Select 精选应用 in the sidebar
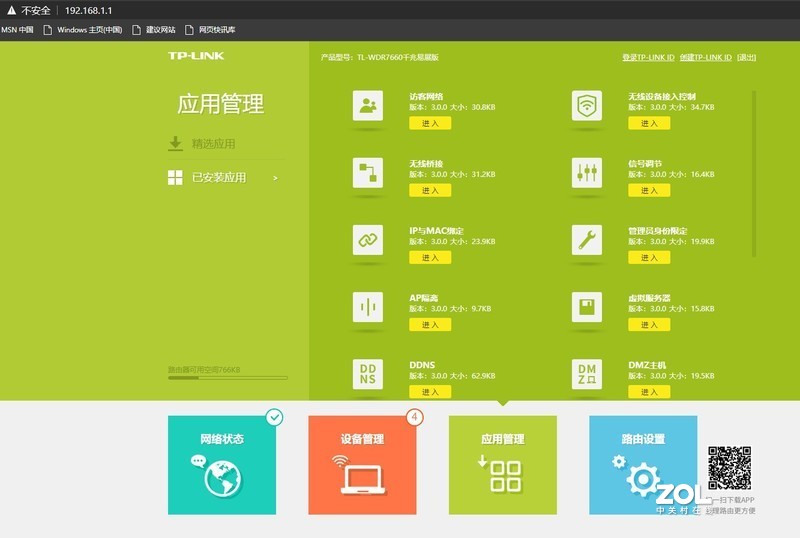This screenshot has width=800, height=538. pyautogui.click(x=213, y=144)
